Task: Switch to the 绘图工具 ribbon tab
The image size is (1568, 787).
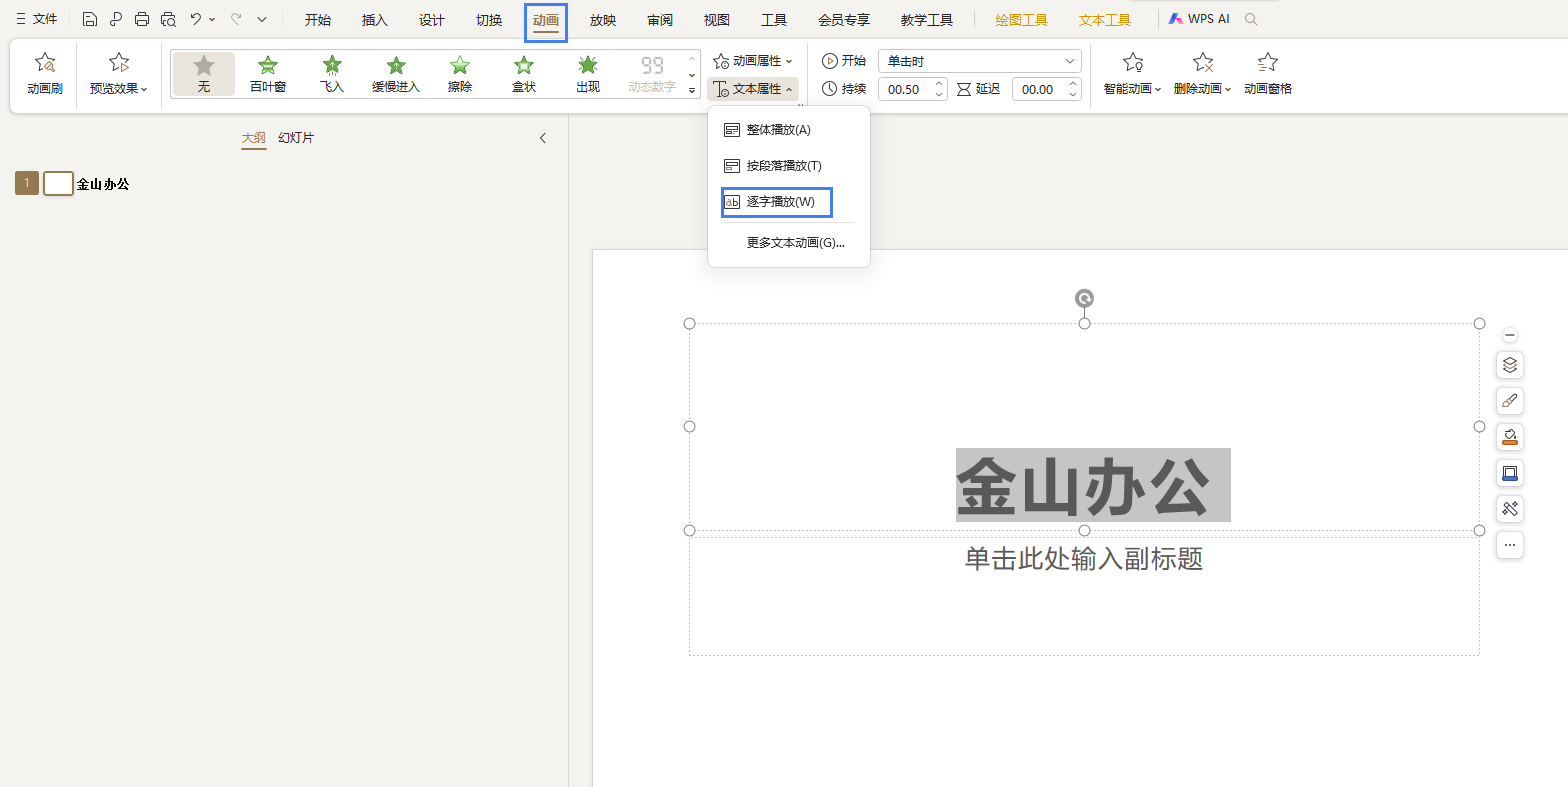Action: pos(1022,20)
